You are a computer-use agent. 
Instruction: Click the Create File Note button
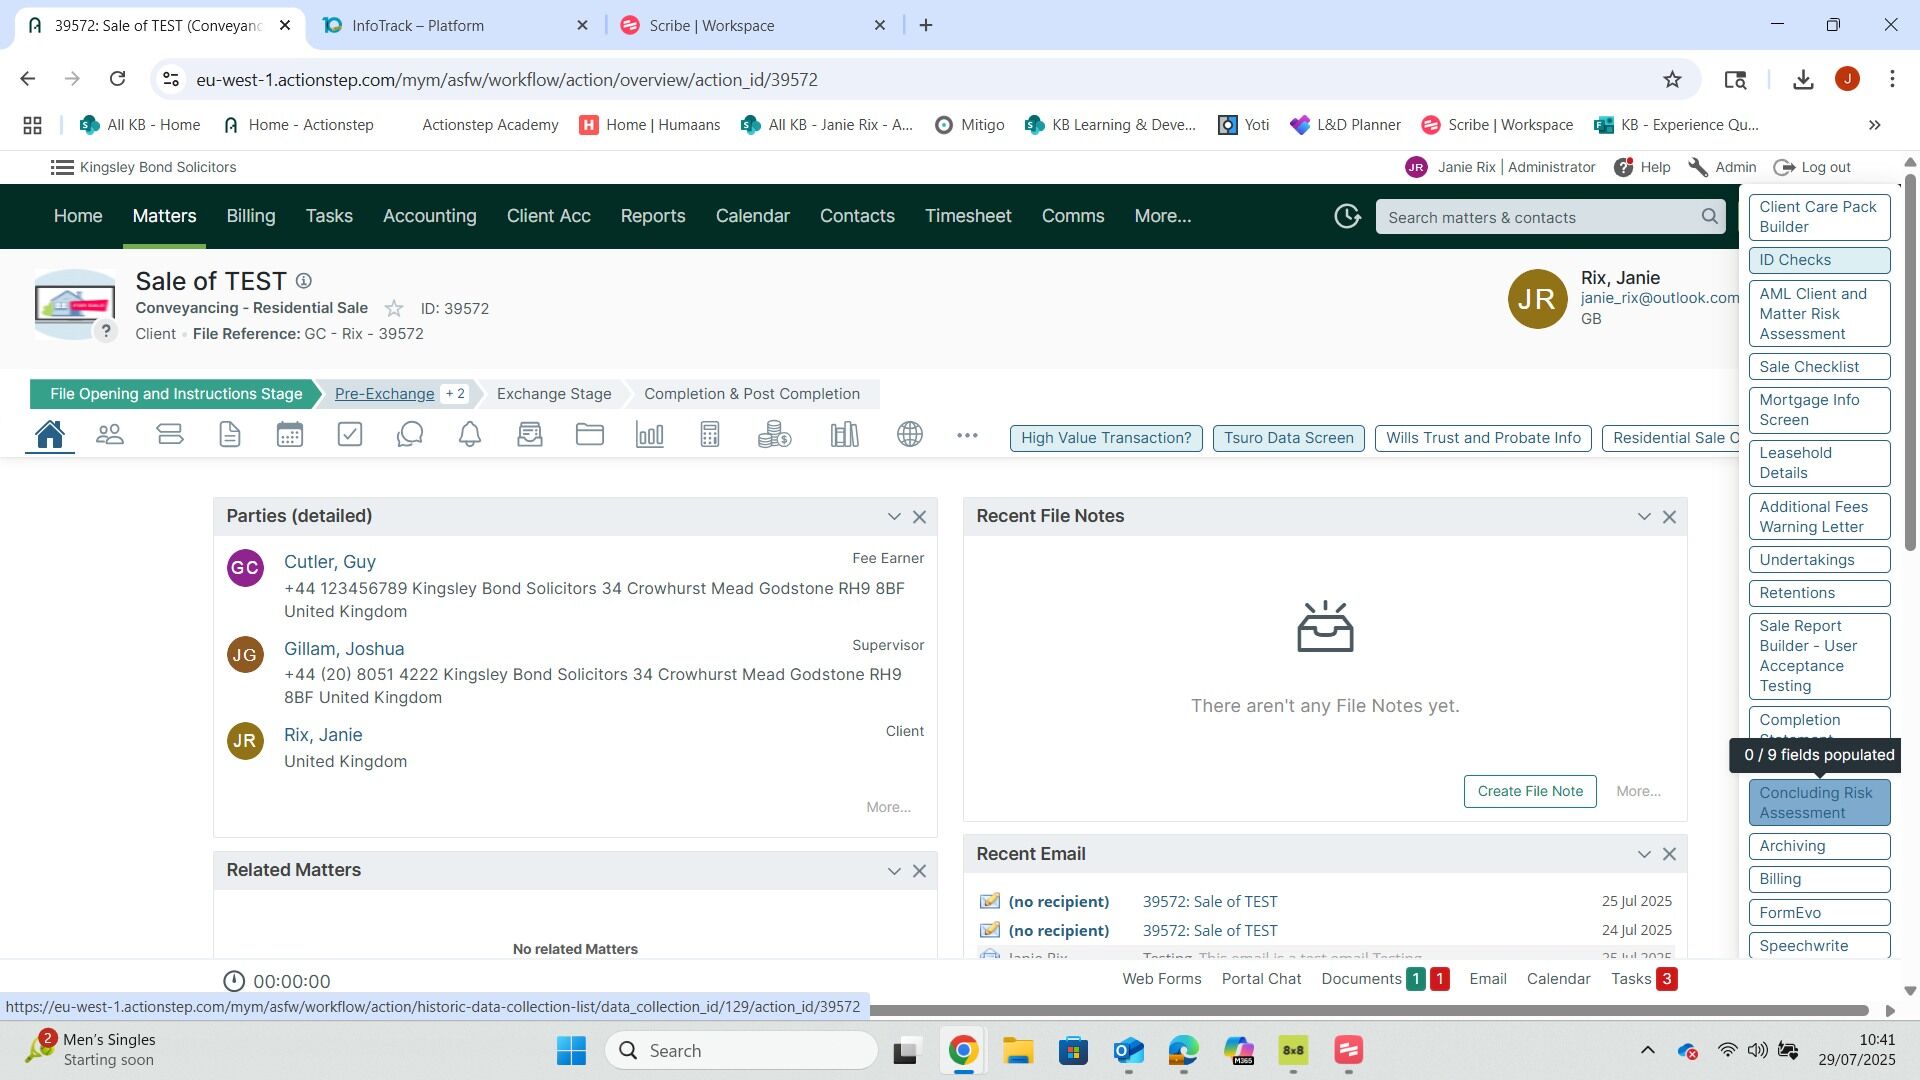(x=1530, y=791)
